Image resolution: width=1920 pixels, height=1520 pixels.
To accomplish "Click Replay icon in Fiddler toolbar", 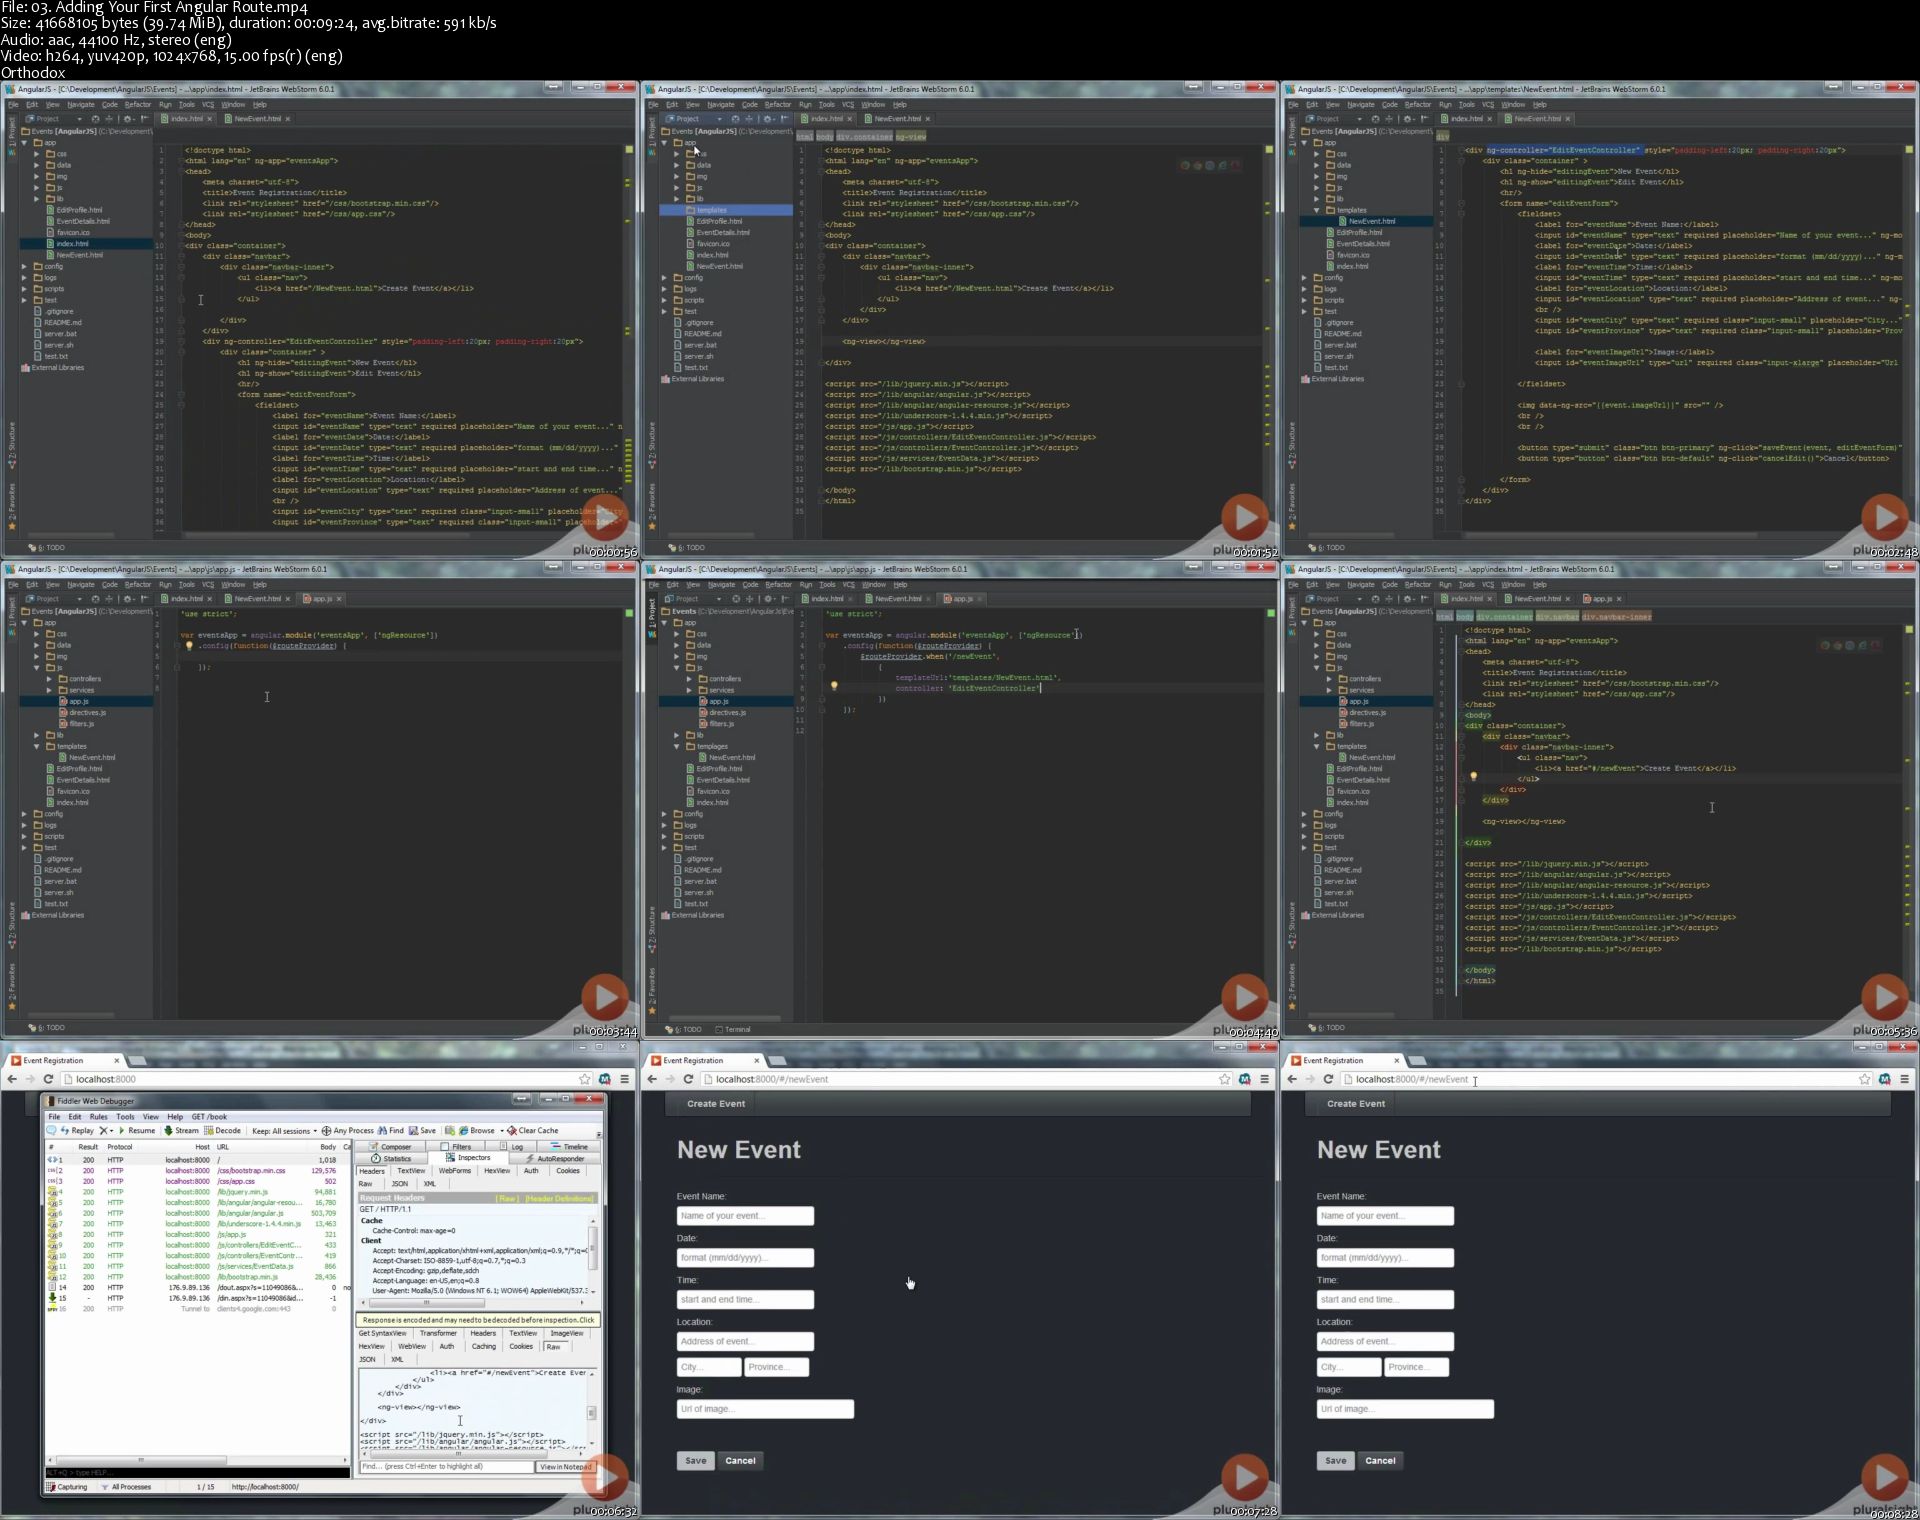I will point(65,1130).
